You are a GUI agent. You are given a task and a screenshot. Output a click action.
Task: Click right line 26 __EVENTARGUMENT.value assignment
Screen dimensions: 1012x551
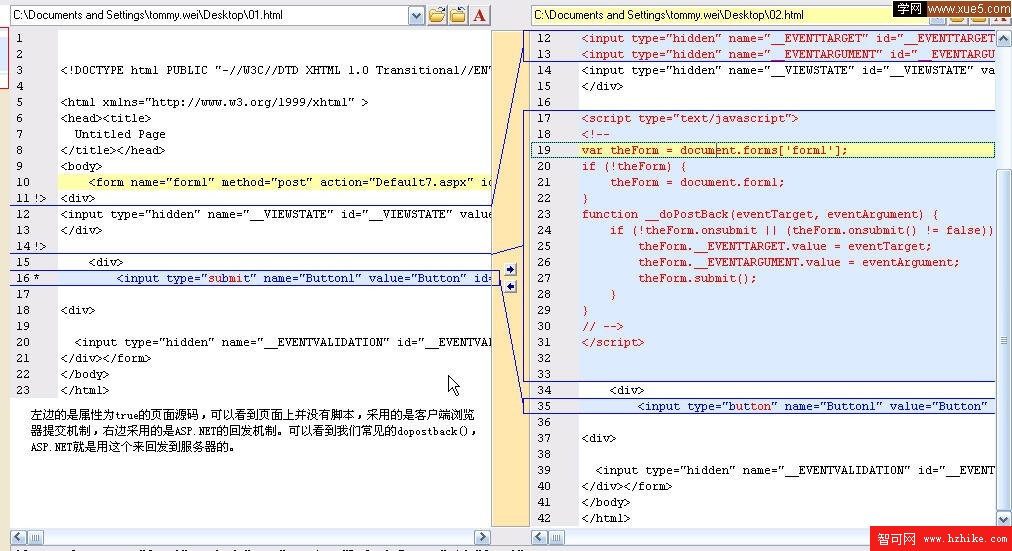tap(798, 263)
